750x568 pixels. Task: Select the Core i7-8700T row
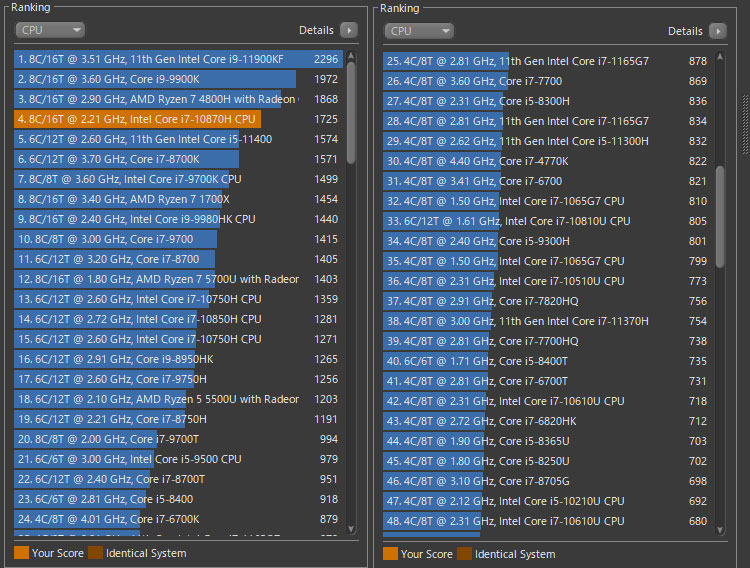(178, 479)
